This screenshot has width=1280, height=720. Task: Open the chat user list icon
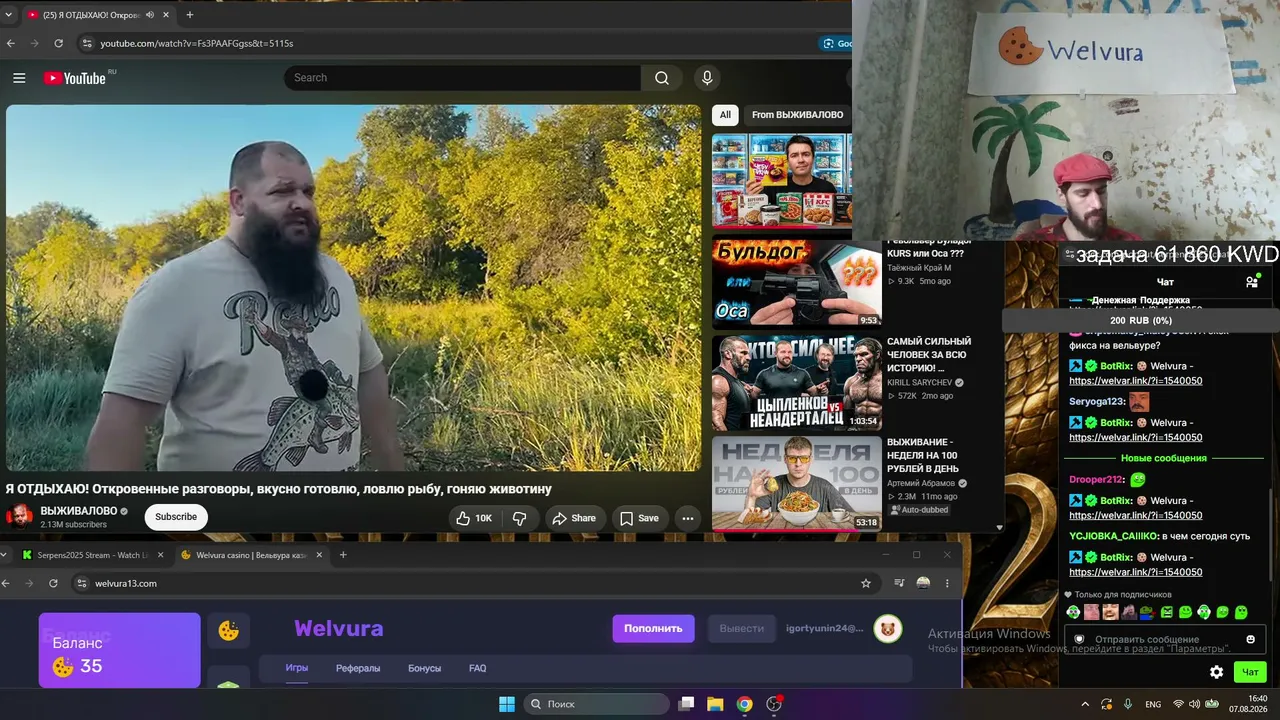click(1251, 282)
